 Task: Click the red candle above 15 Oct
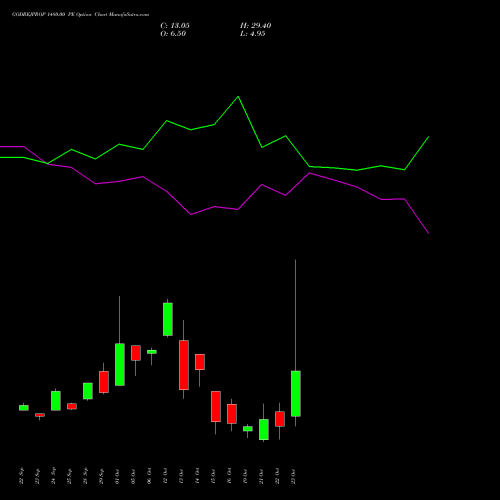pyautogui.click(x=216, y=406)
